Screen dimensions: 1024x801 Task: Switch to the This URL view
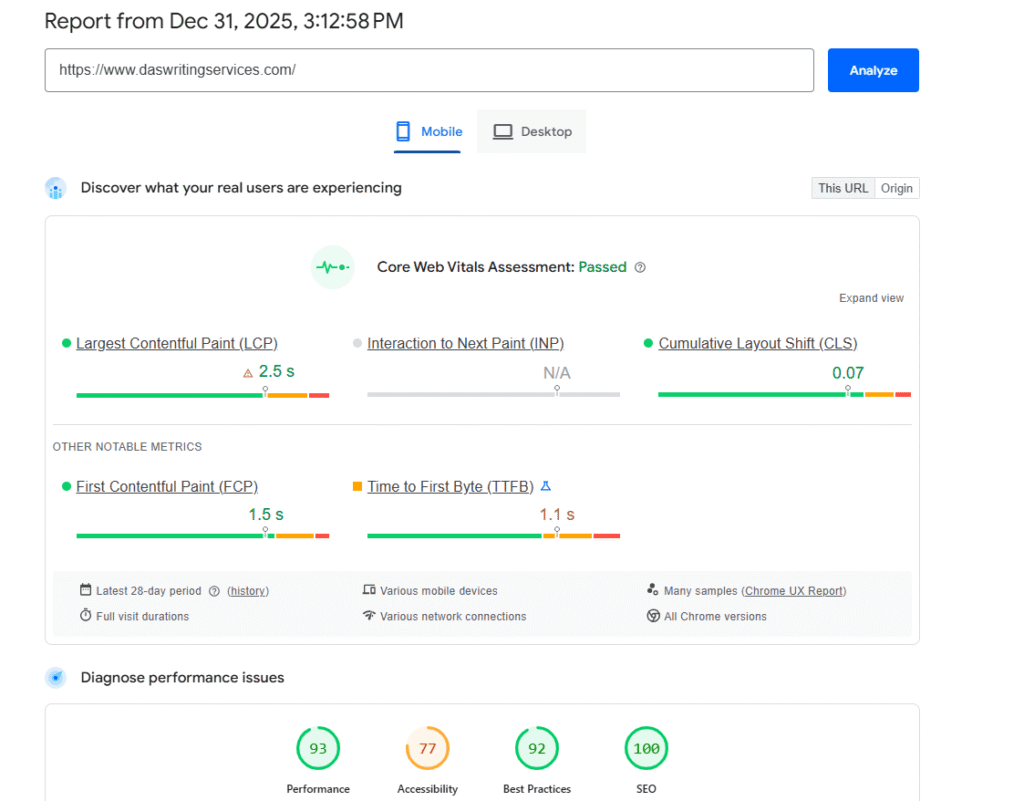point(843,188)
